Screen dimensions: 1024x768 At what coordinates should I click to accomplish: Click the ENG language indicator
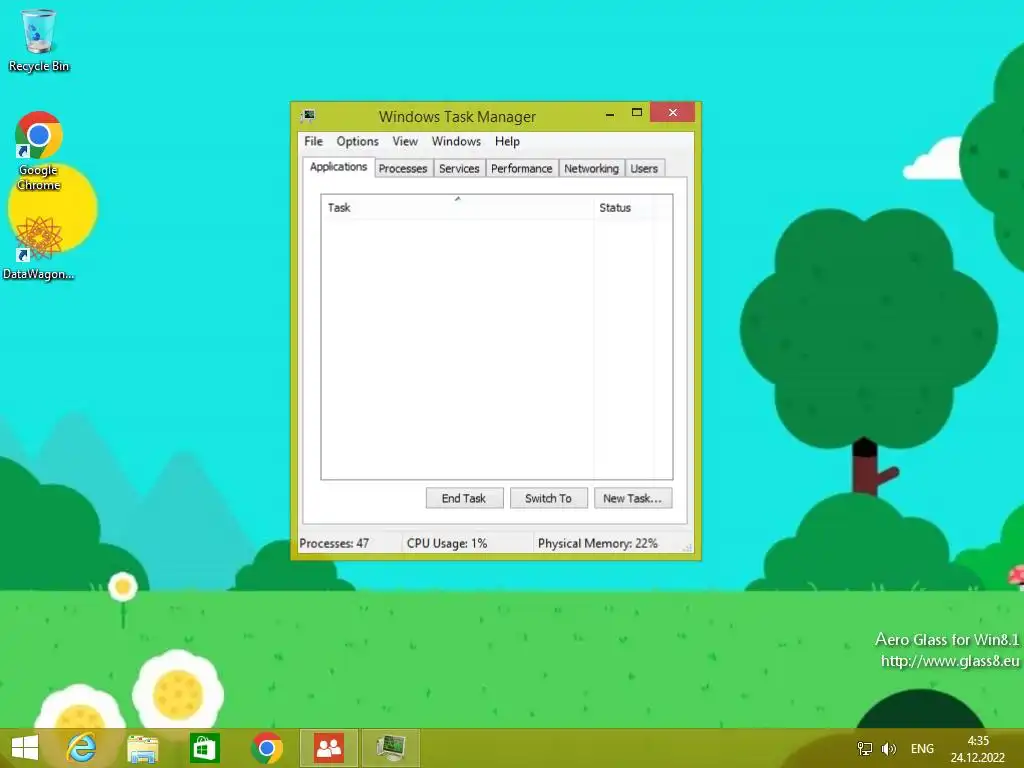[x=922, y=748]
